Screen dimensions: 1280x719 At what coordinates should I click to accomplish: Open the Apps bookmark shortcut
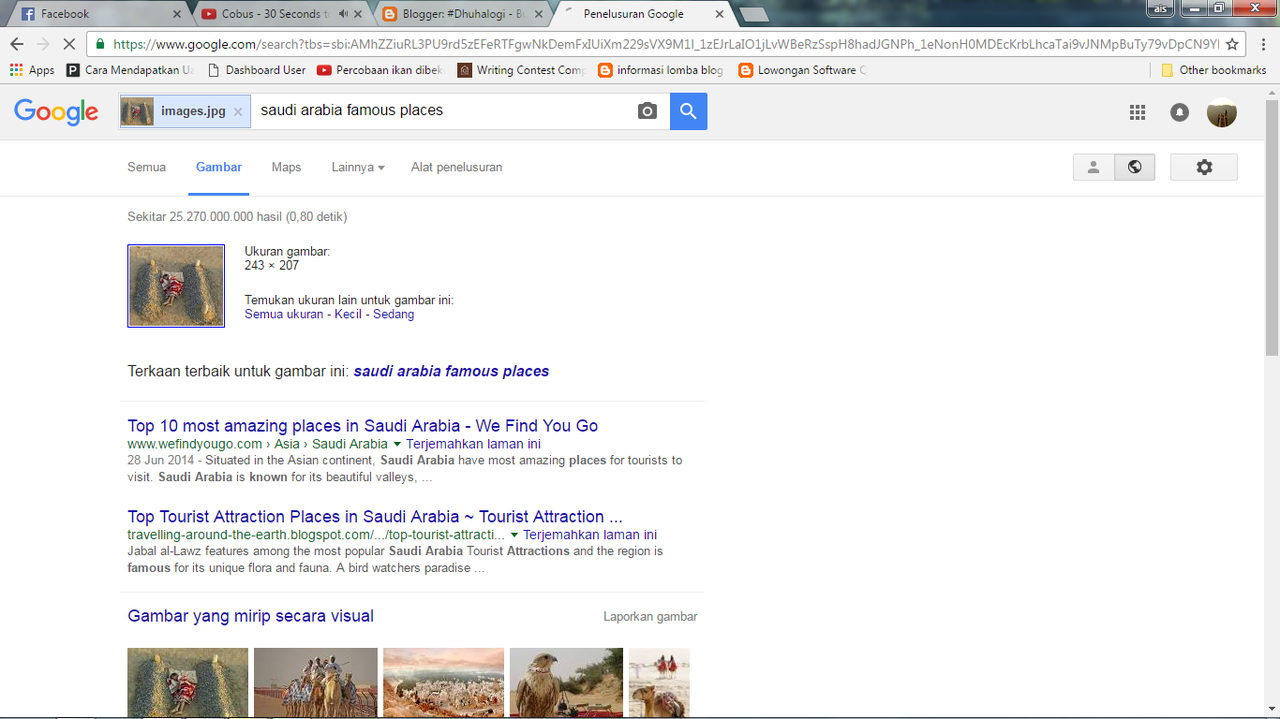coord(32,70)
